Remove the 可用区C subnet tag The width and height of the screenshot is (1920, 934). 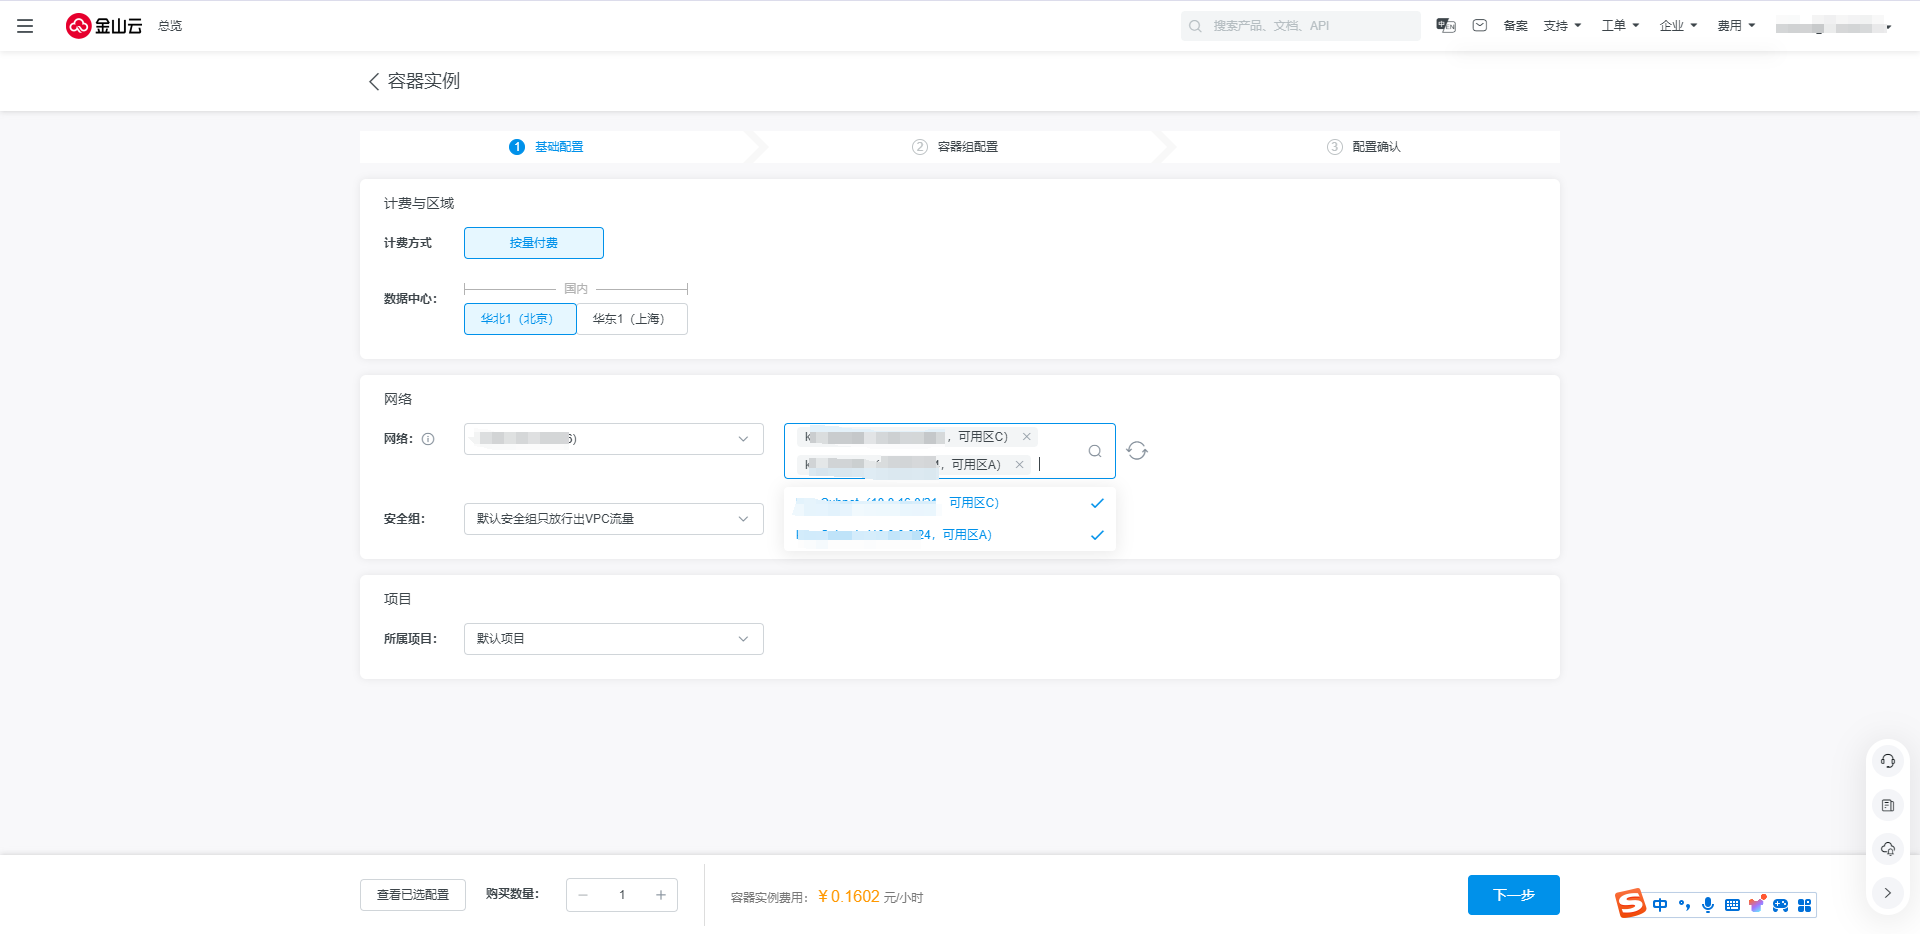(1026, 437)
